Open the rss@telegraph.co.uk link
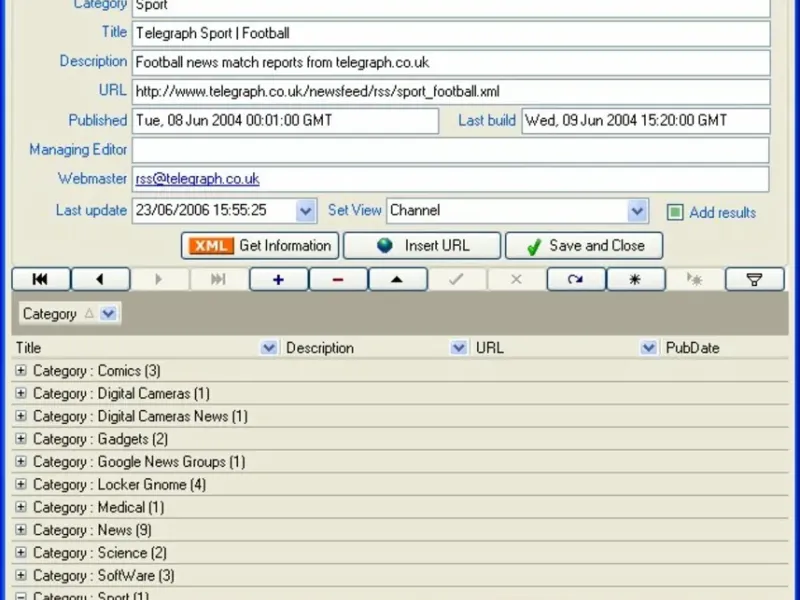The height and width of the screenshot is (600, 800). (197, 179)
